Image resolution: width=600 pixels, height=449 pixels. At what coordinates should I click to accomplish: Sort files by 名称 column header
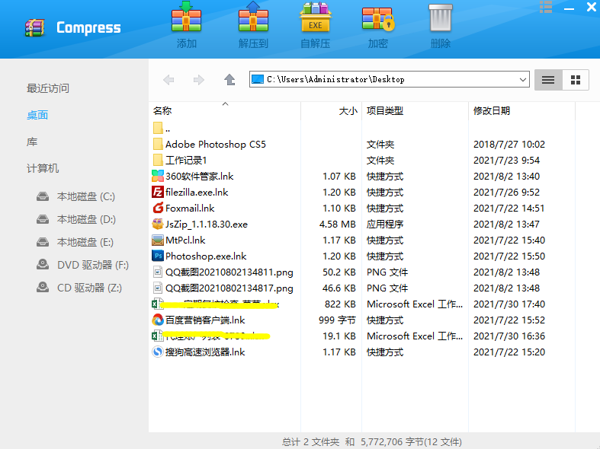(x=163, y=111)
